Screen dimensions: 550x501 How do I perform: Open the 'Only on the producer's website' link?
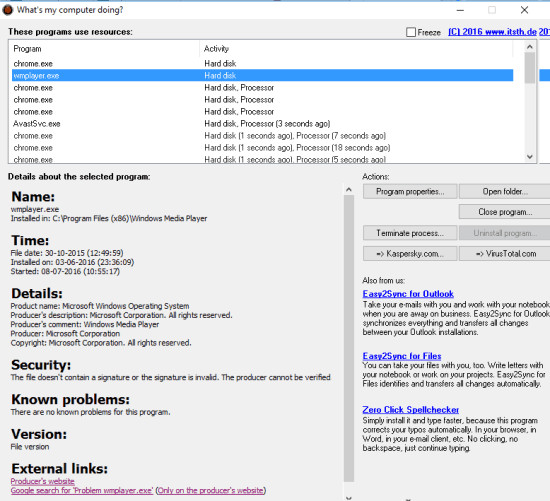pos(210,490)
